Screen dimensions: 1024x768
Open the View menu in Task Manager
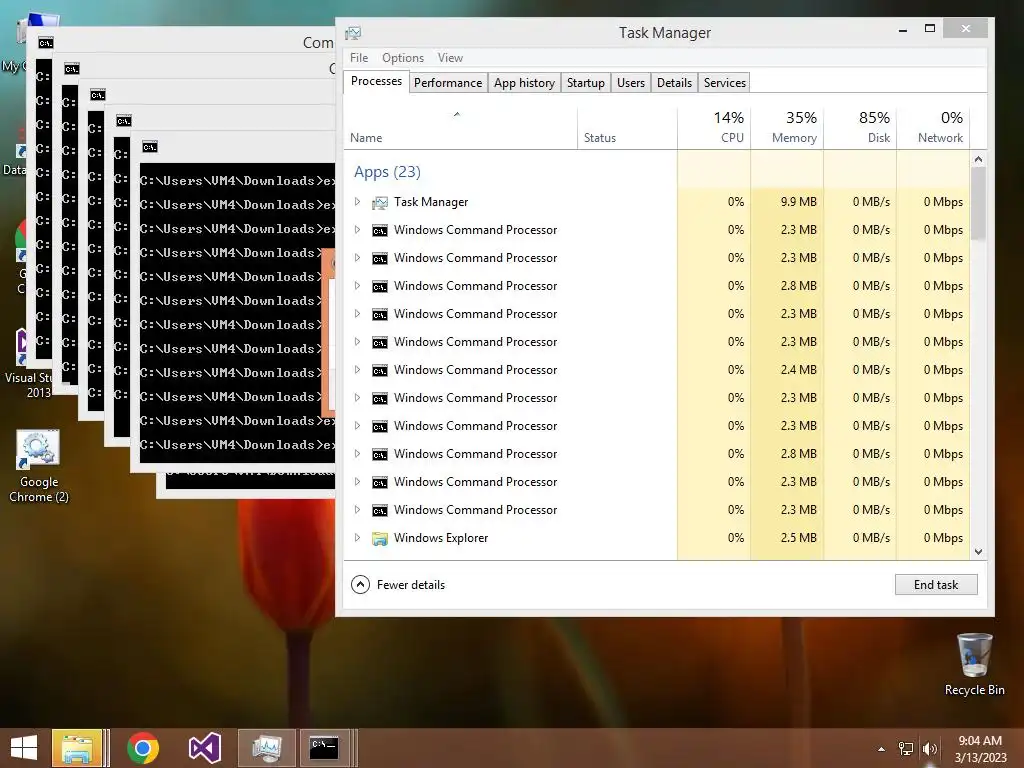pos(450,57)
